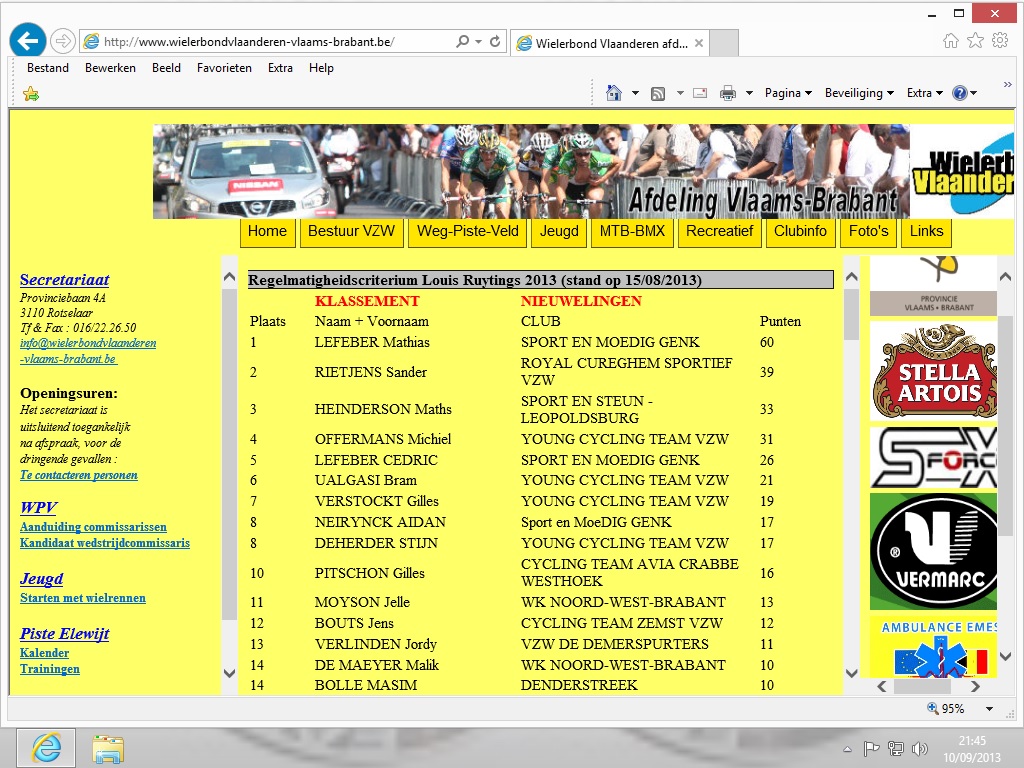Open the zoom level dropdown arrow
1024x768 pixels.
tap(989, 709)
